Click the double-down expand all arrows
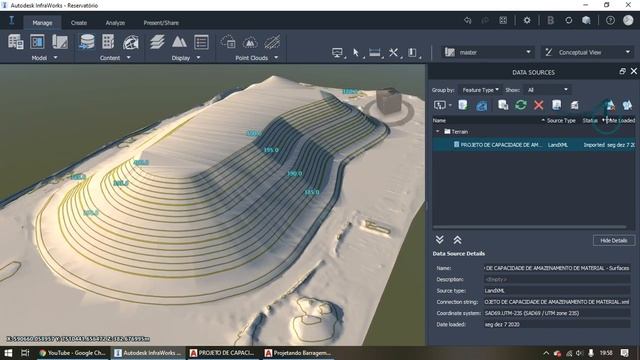640x360 pixels. click(440, 240)
